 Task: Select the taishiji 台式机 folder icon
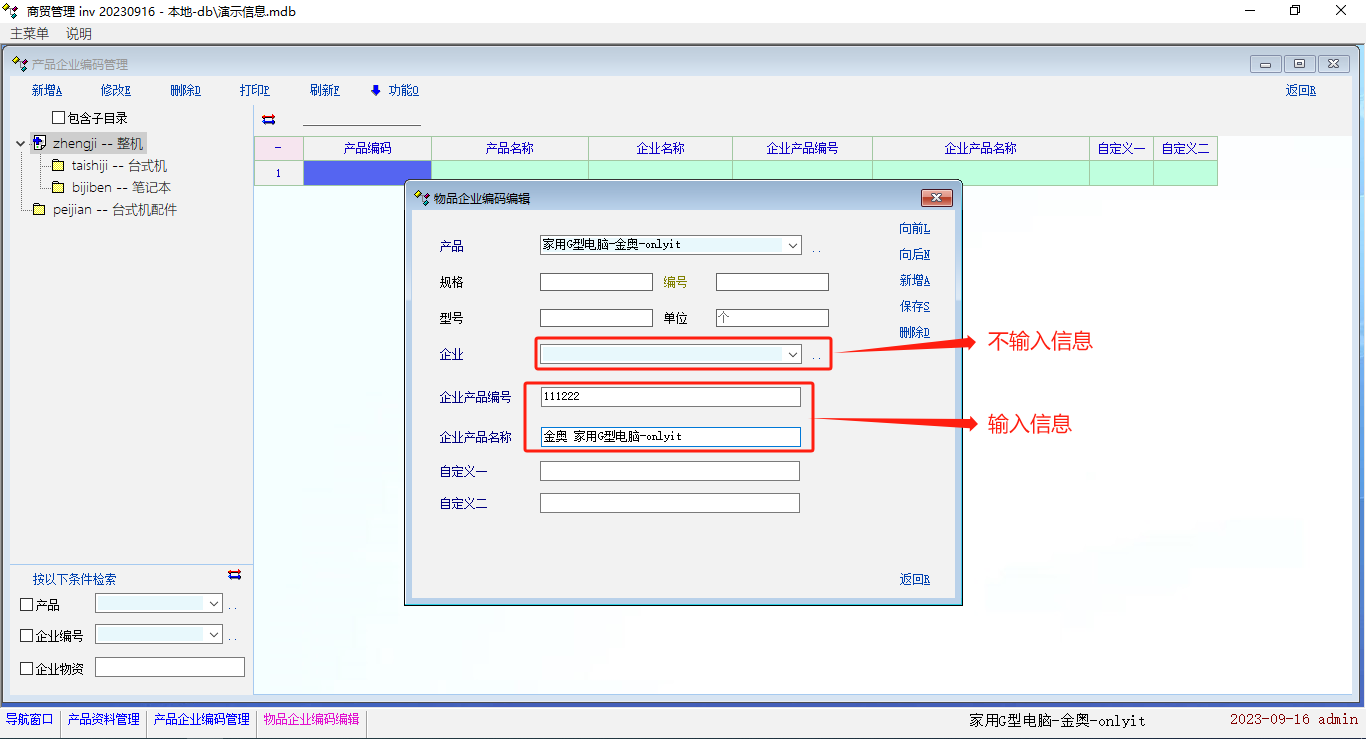[x=58, y=166]
